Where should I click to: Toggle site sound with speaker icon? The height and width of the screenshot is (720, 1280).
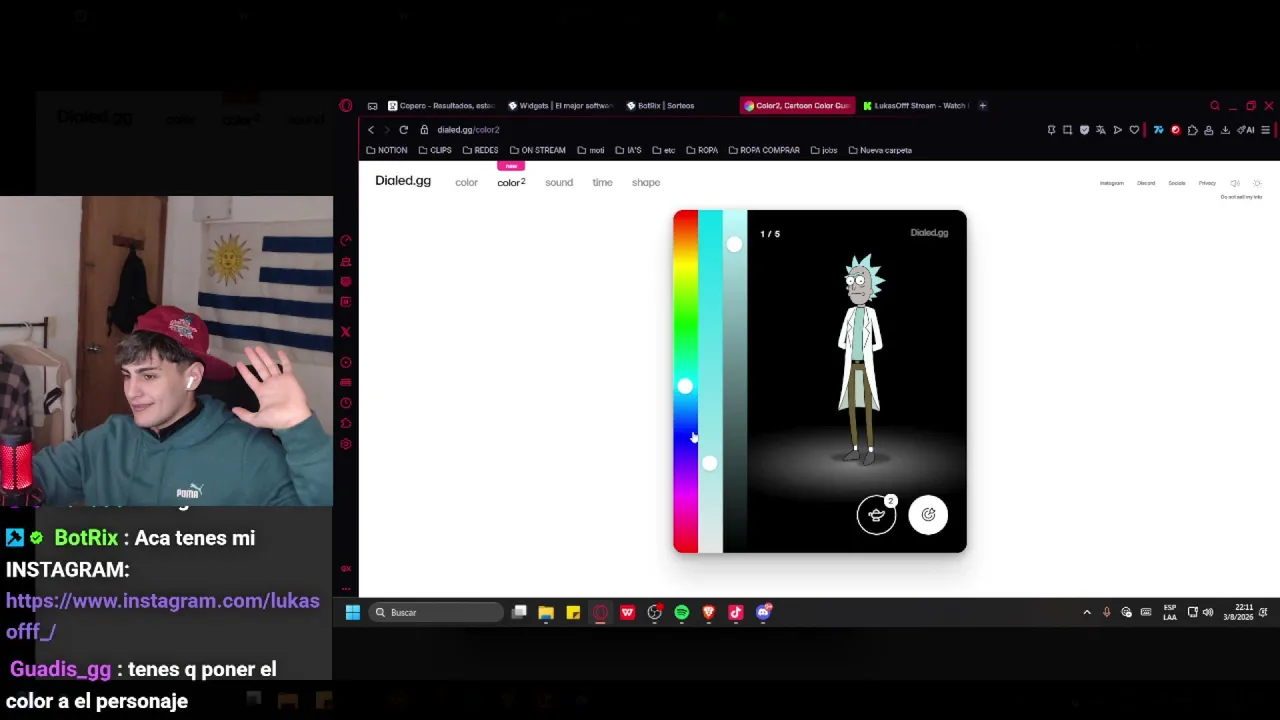[x=1235, y=183]
